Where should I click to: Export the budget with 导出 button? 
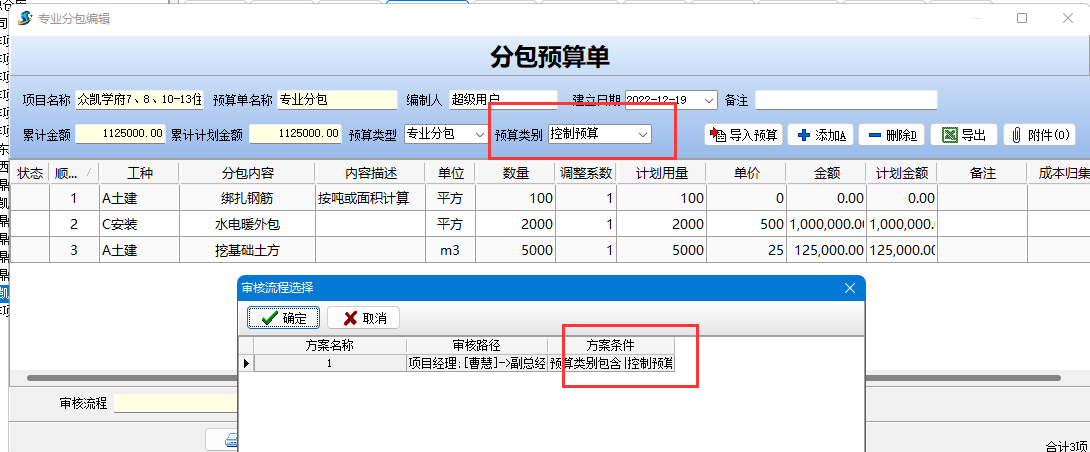tap(964, 135)
